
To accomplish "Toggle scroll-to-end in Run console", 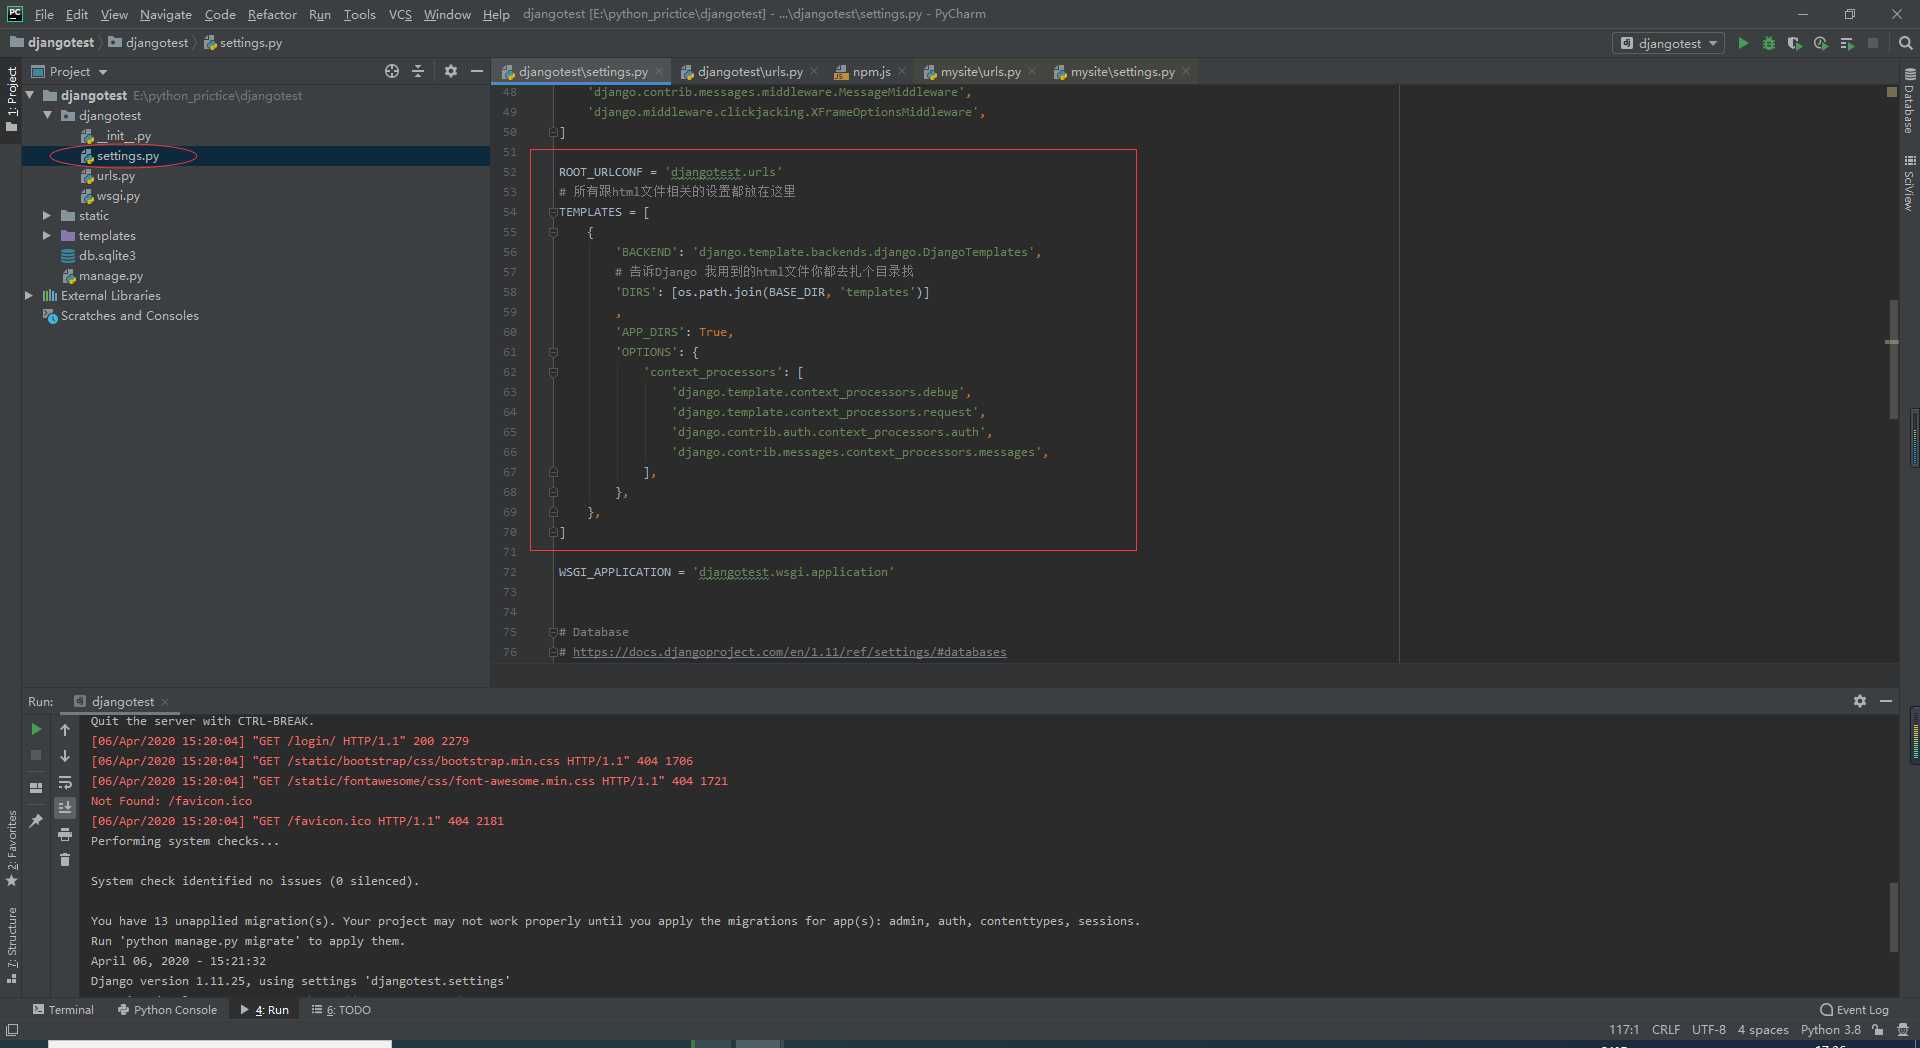I will point(65,808).
